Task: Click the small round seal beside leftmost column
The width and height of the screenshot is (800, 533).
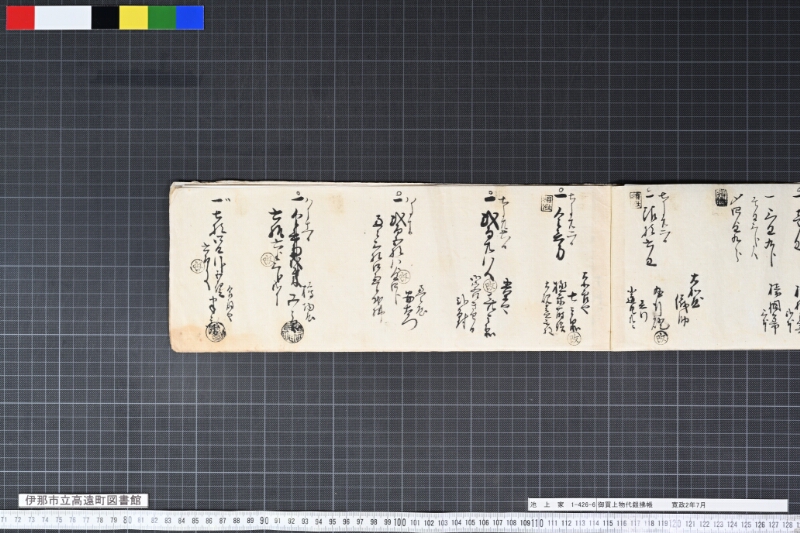Action: tap(197, 266)
